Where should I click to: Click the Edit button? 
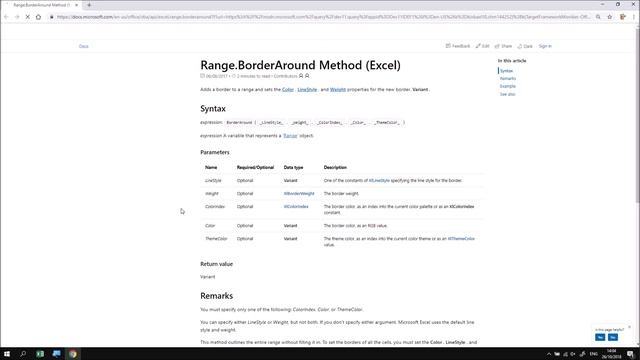coord(482,46)
